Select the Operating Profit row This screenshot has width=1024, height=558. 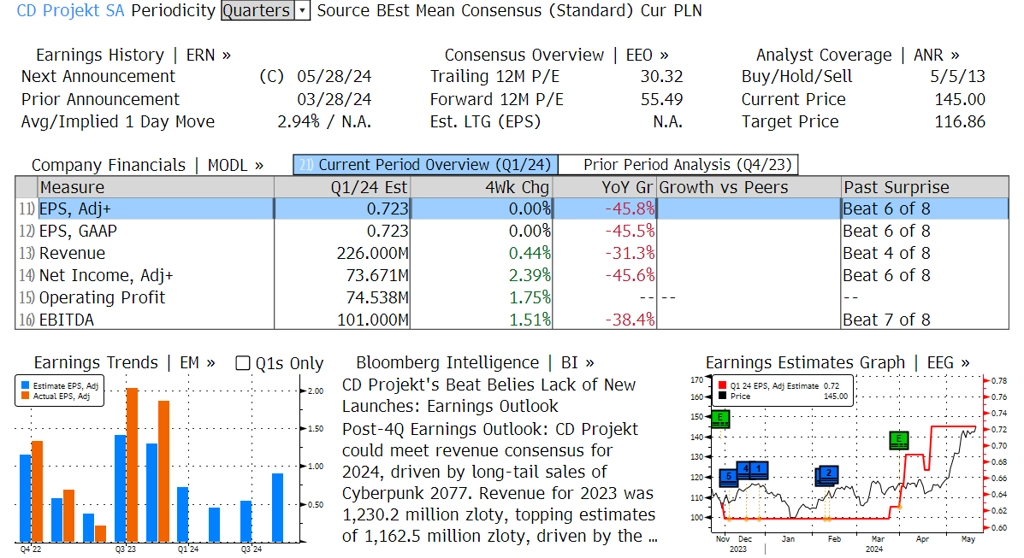click(x=512, y=298)
